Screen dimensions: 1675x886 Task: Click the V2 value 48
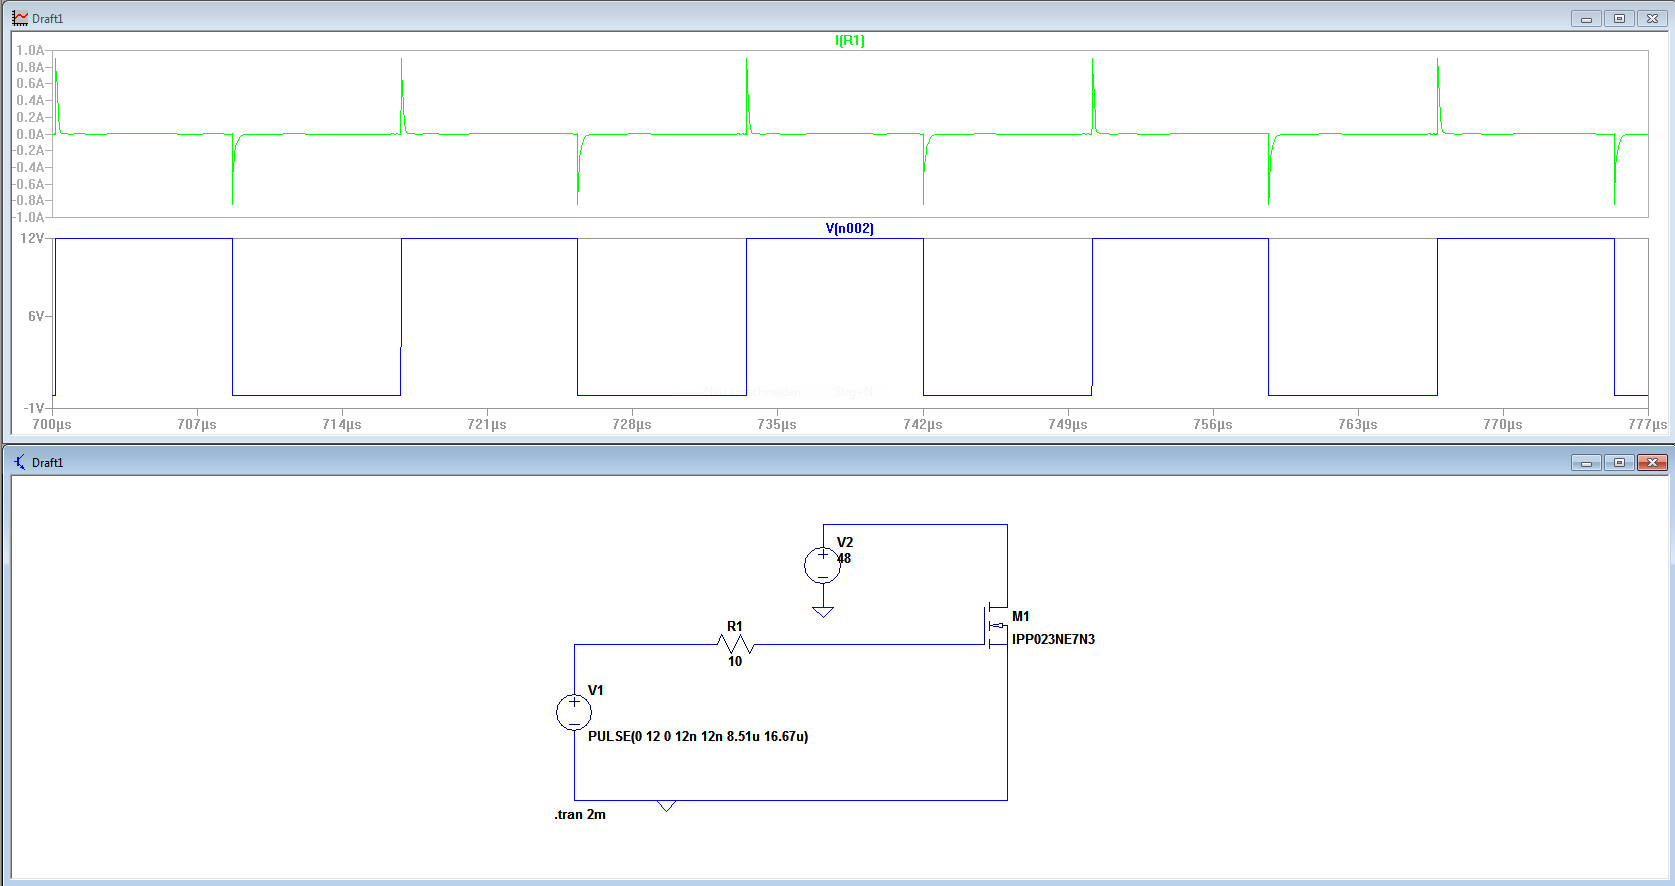(x=844, y=559)
